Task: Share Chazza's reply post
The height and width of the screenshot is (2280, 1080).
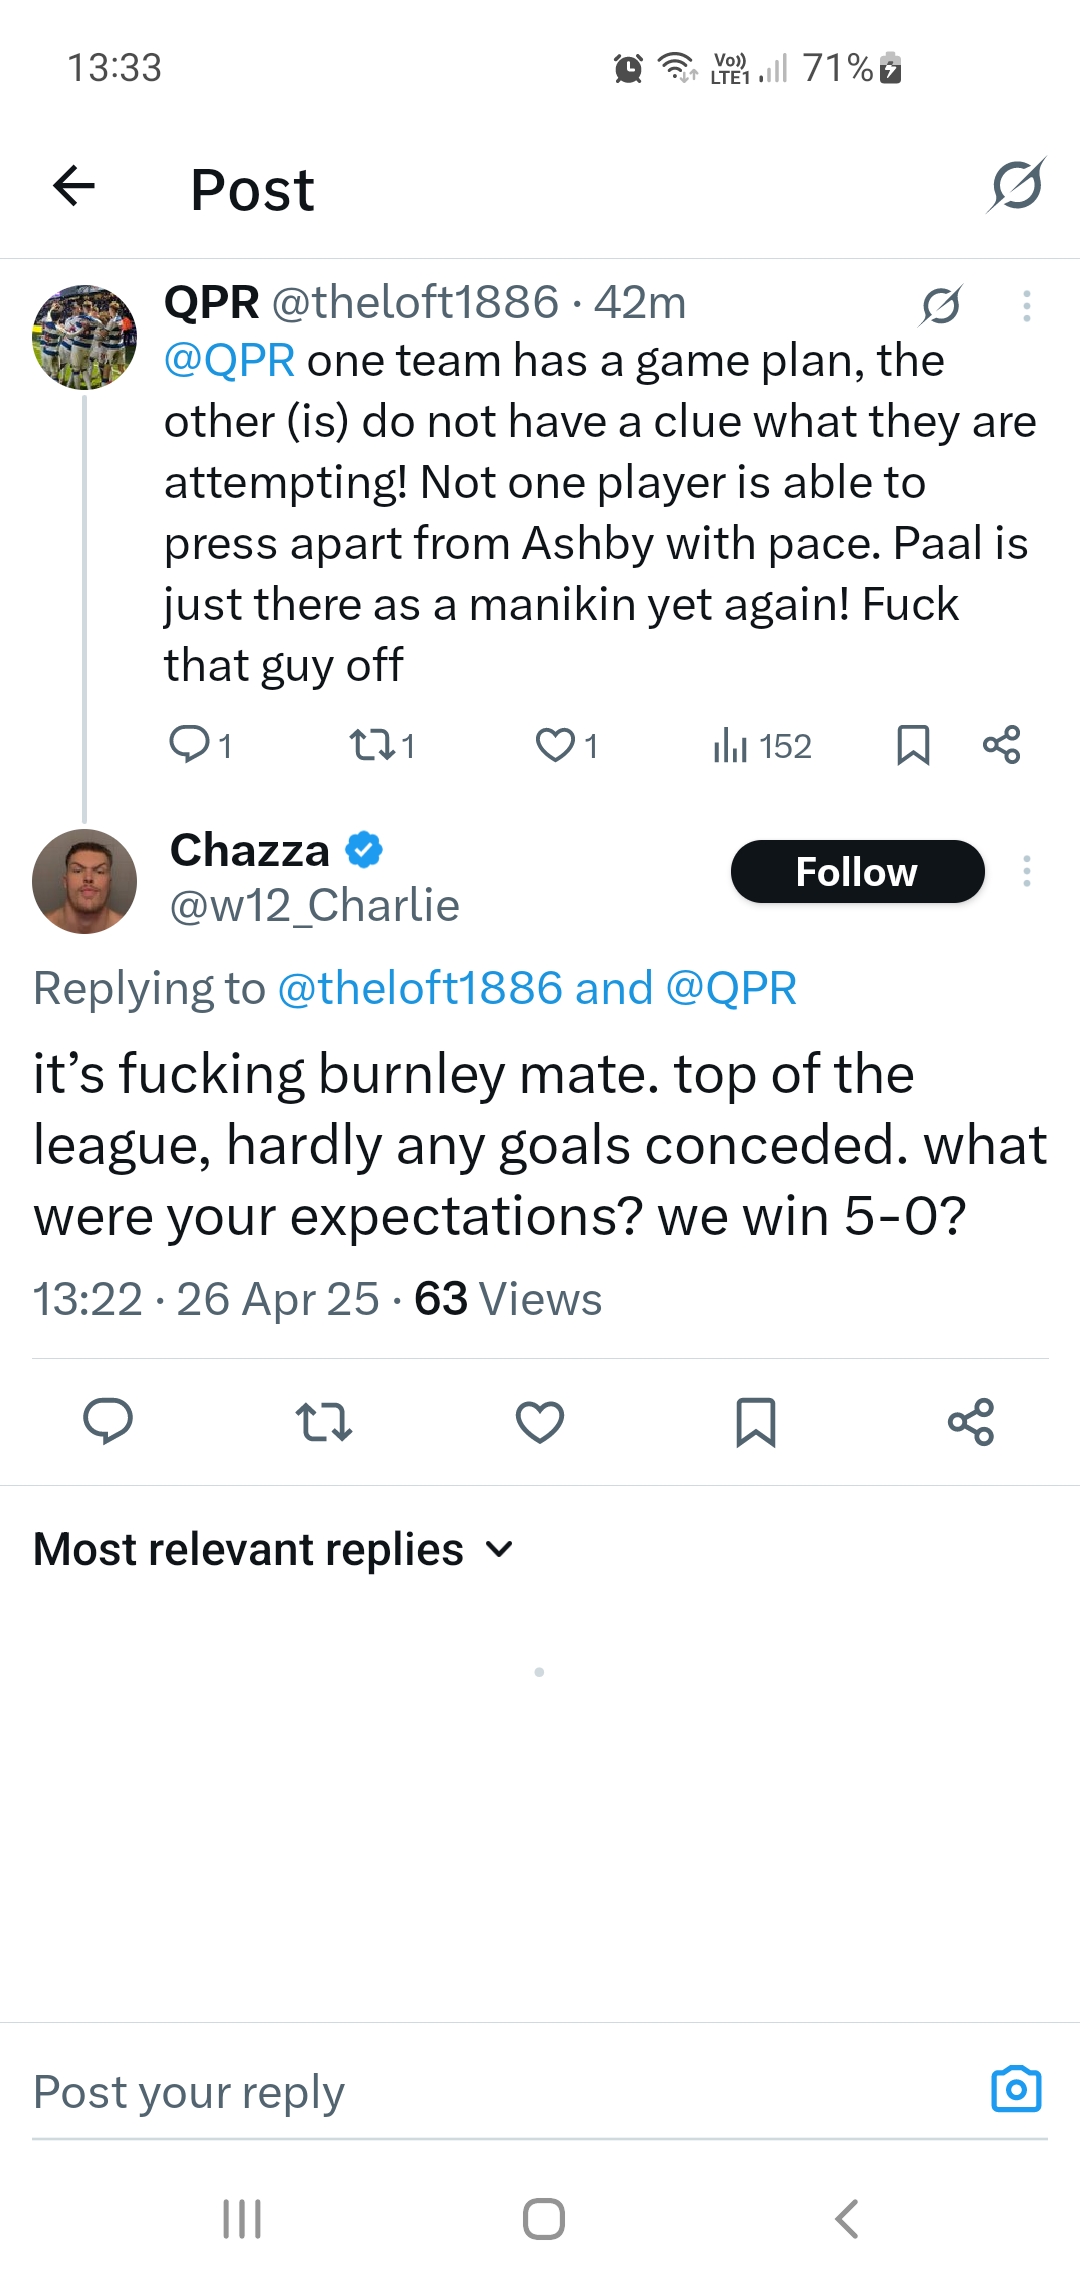Action: tap(971, 1421)
